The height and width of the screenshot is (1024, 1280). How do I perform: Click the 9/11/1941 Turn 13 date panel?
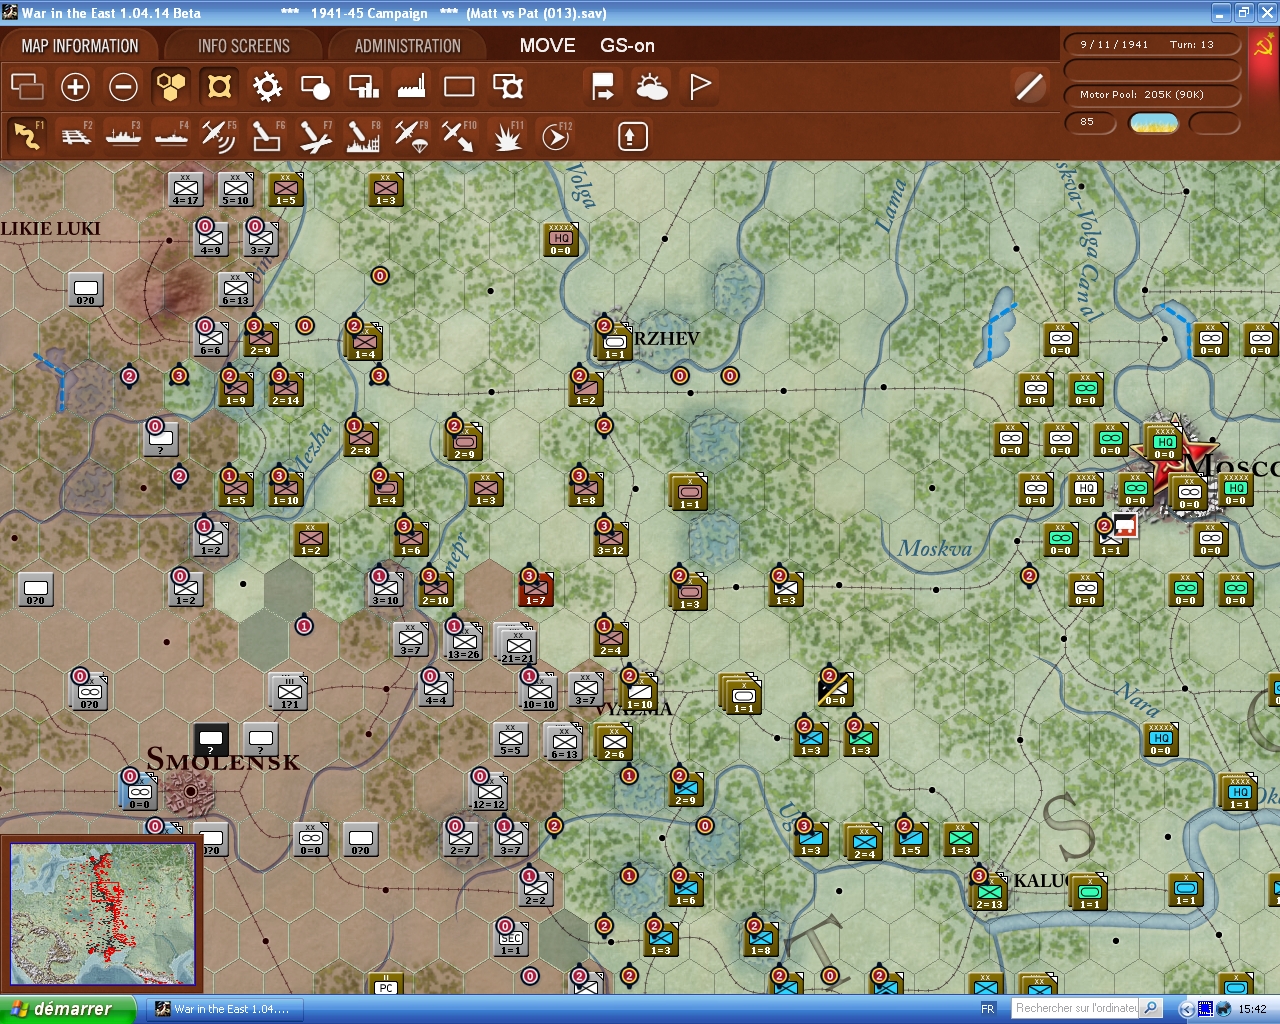1152,45
